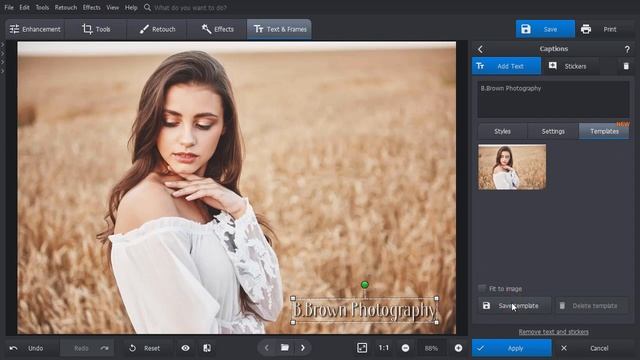Click the trash icon beside Stickers
This screenshot has height=360, width=640.
coord(626,66)
